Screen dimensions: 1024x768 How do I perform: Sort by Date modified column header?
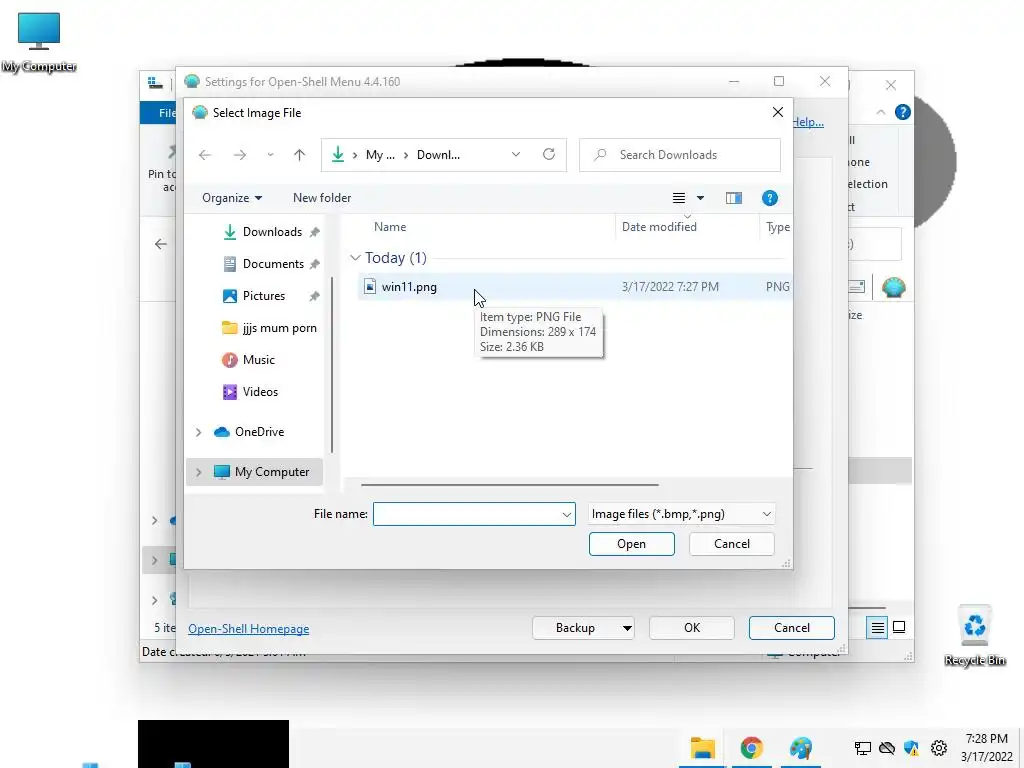pyautogui.click(x=659, y=227)
